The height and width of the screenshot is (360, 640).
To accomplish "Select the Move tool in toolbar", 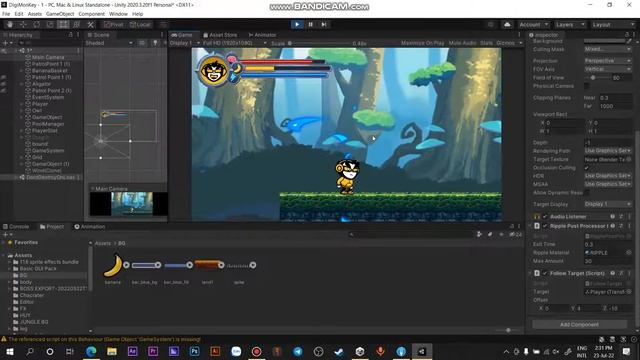I will point(23,24).
